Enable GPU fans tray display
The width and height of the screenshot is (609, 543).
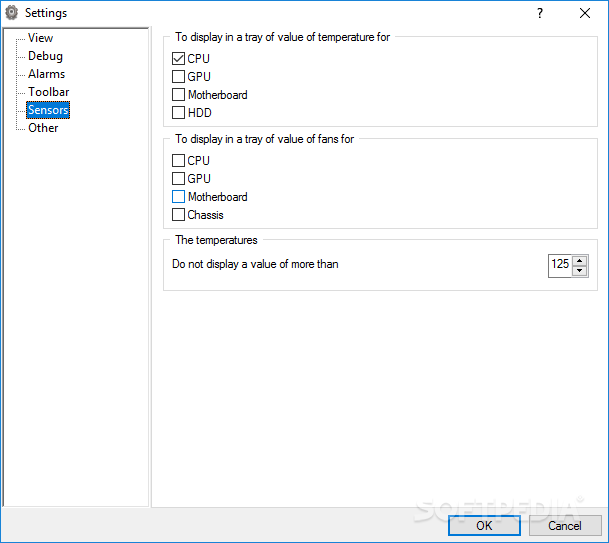coord(179,179)
